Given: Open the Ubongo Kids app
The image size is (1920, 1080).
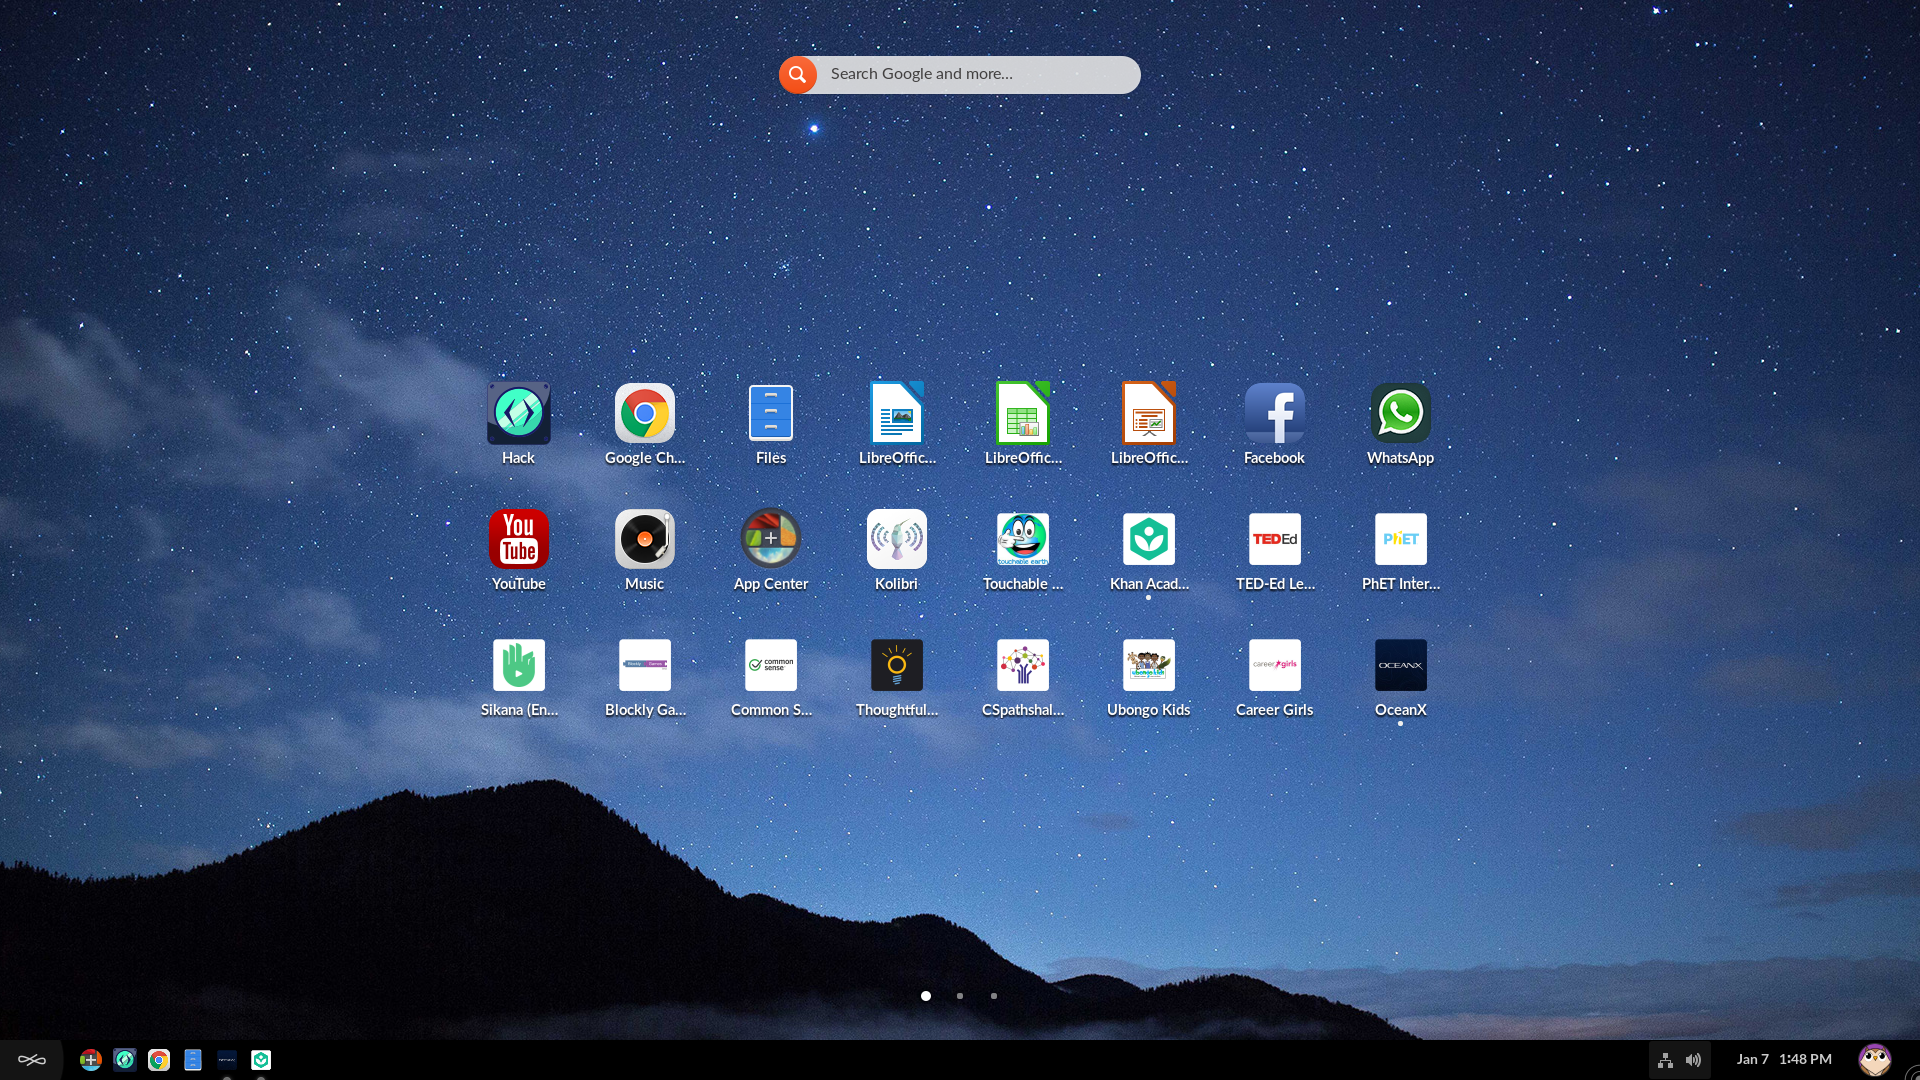Looking at the screenshot, I should tap(1148, 665).
